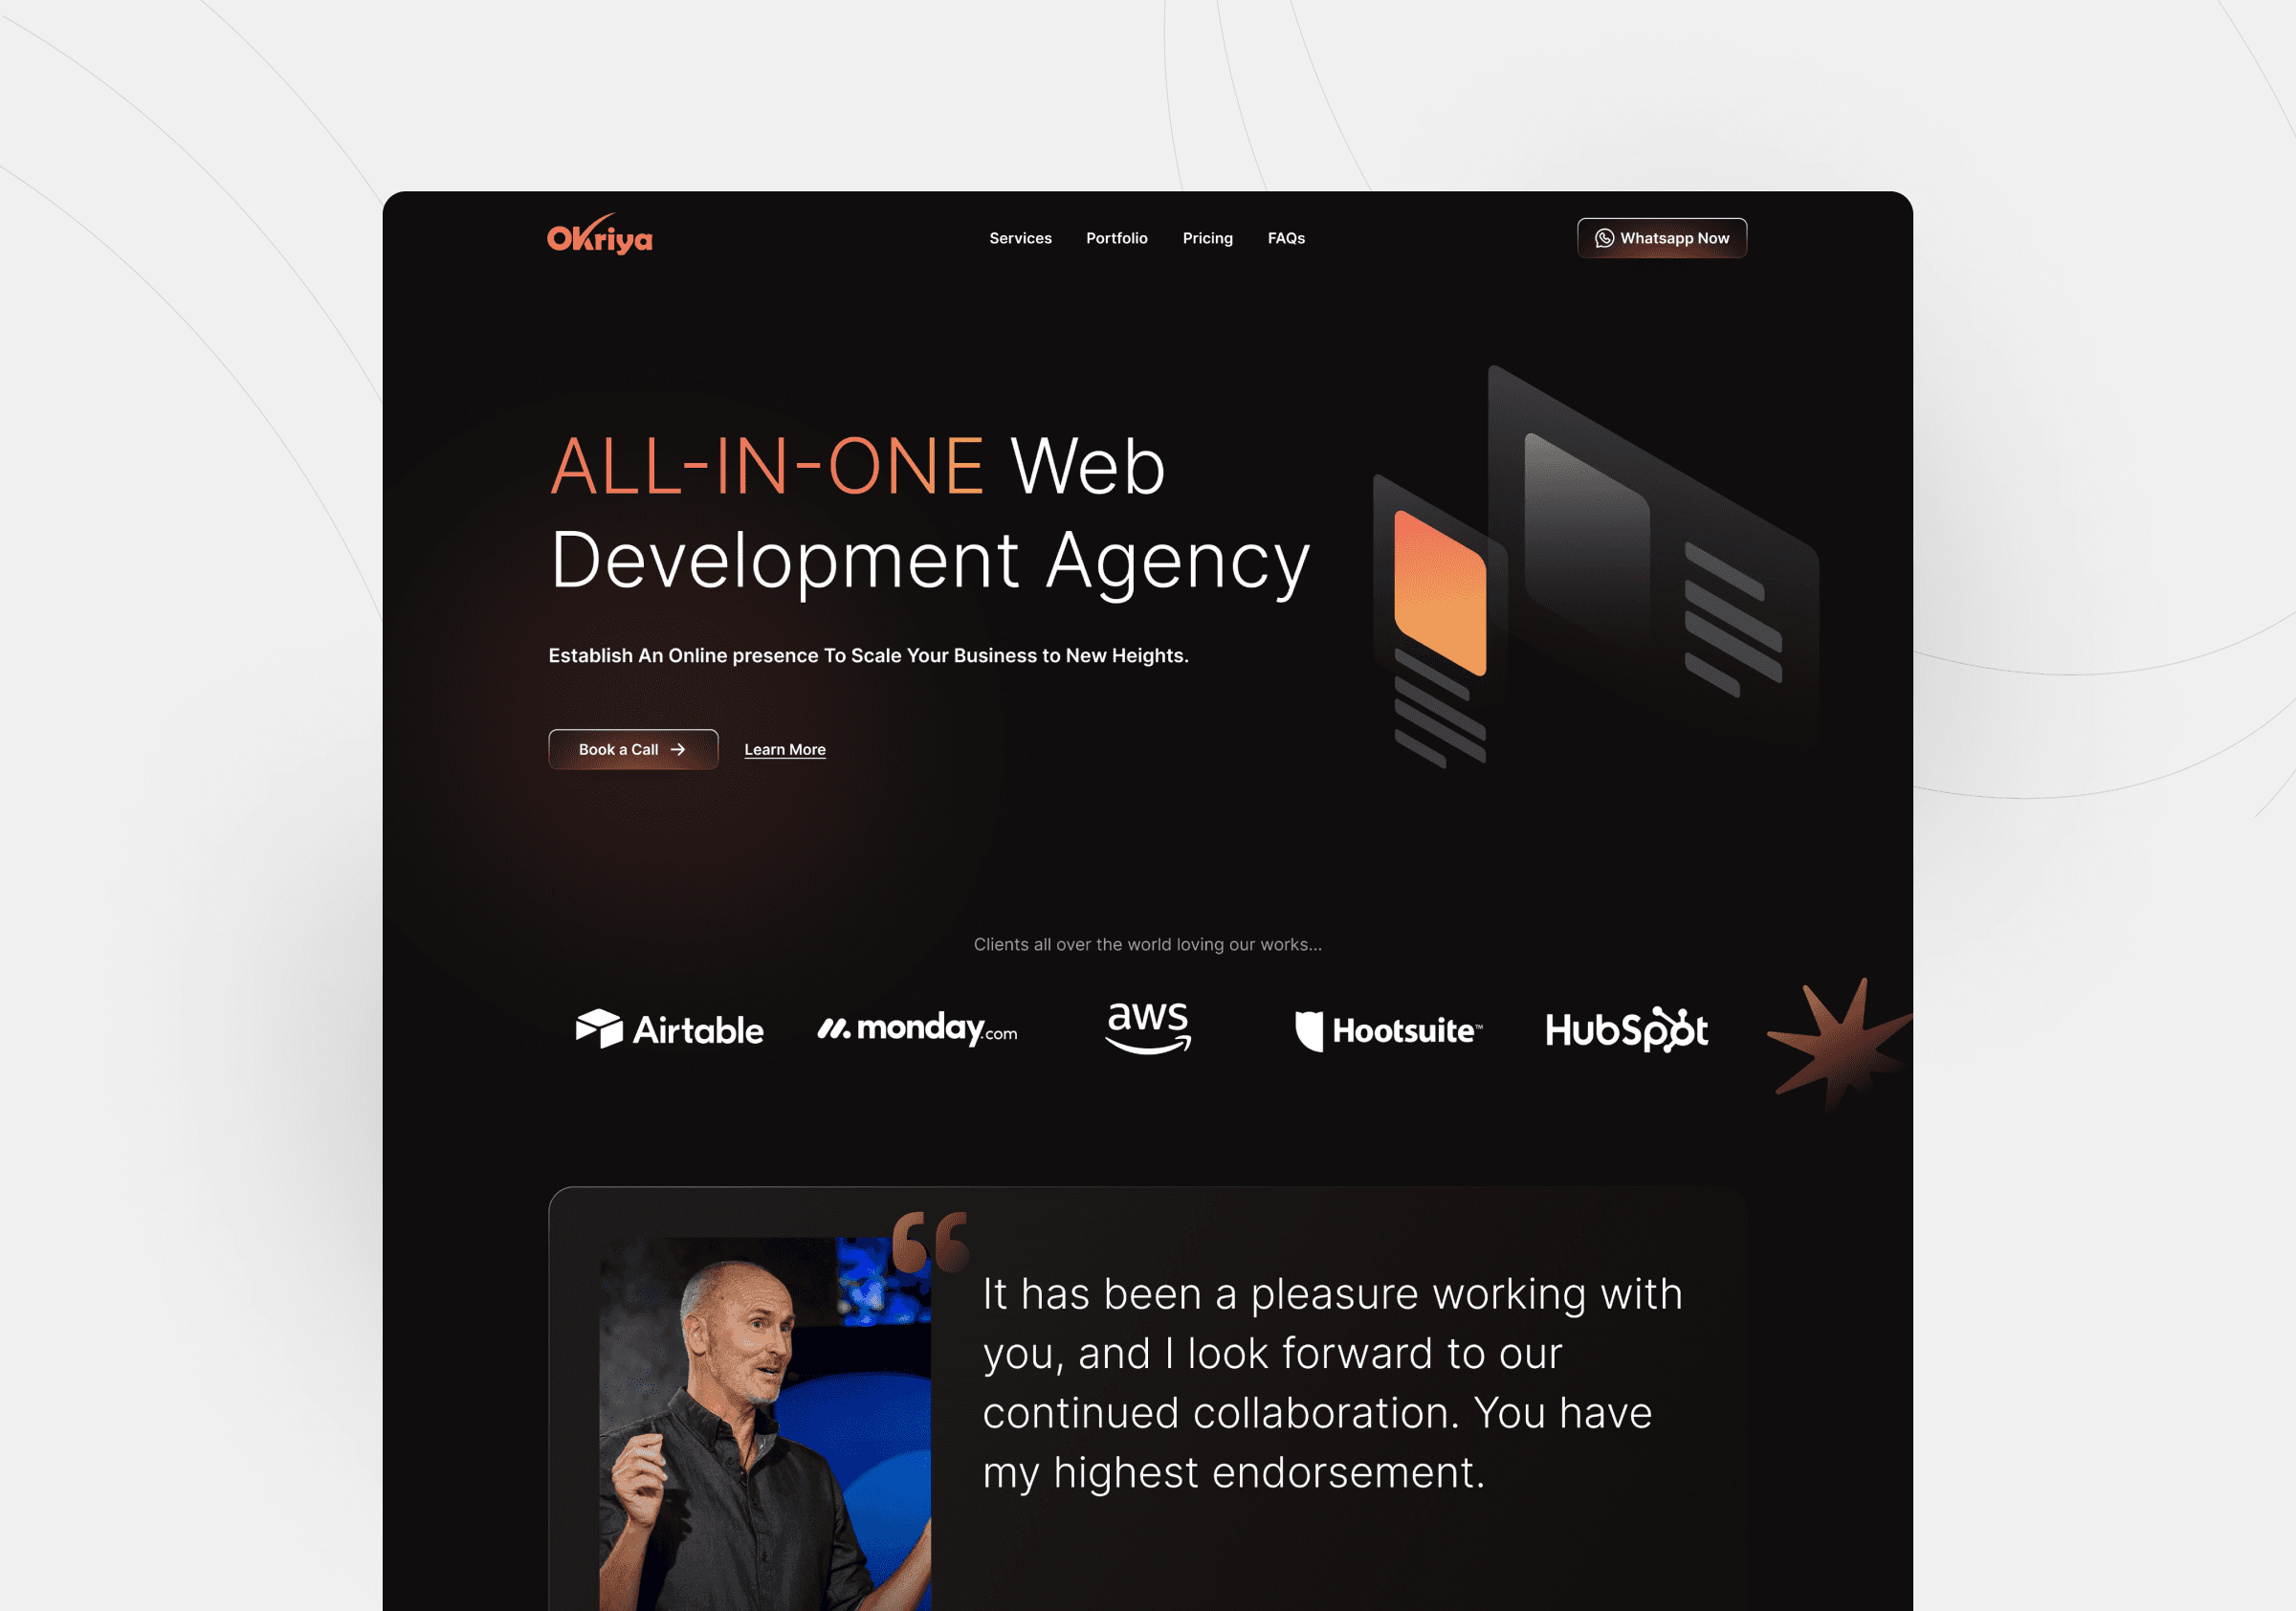Click the Pricing navigation link
Image resolution: width=2296 pixels, height=1611 pixels.
1205,237
